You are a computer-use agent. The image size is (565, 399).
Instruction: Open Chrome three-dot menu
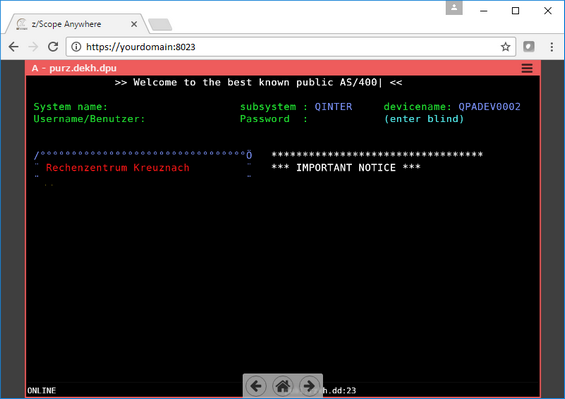(551, 47)
